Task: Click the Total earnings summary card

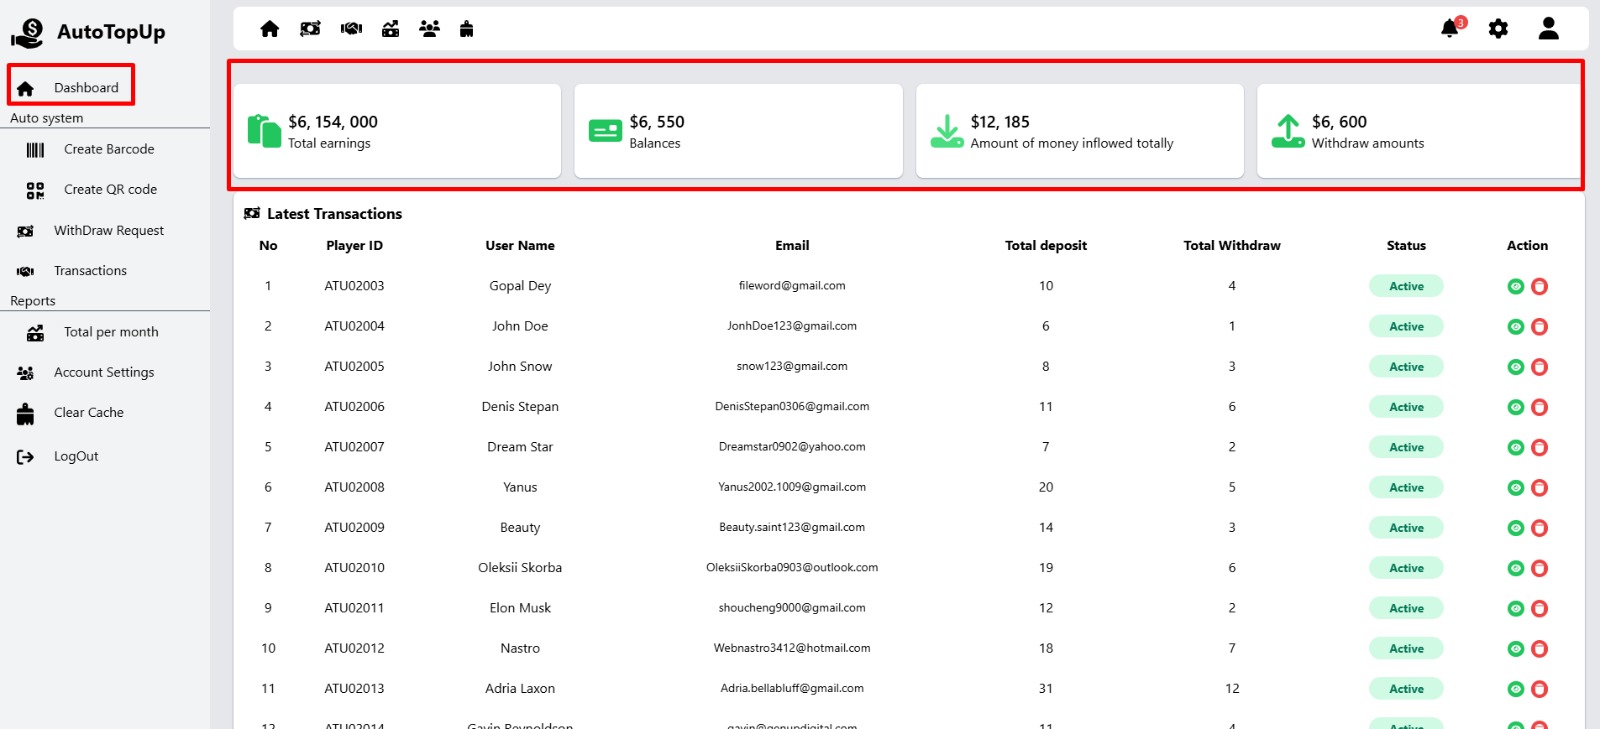Action: point(397,131)
